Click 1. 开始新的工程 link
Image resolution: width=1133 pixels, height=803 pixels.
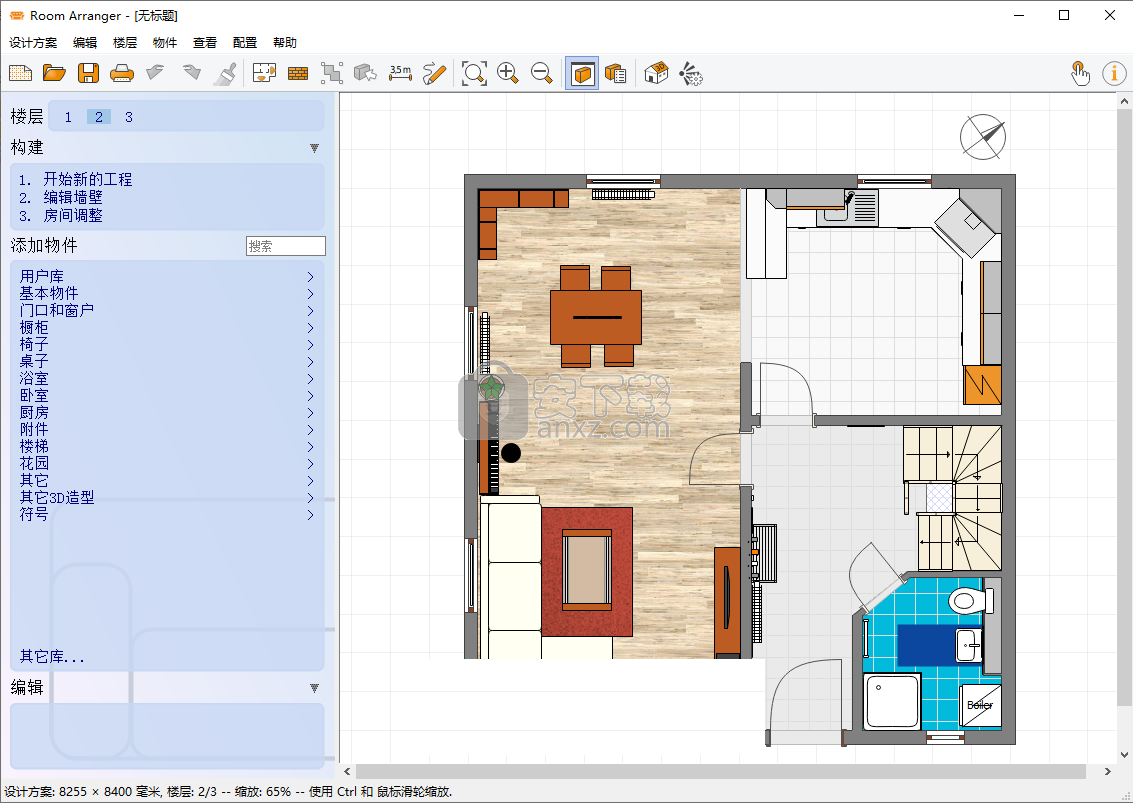(76, 179)
